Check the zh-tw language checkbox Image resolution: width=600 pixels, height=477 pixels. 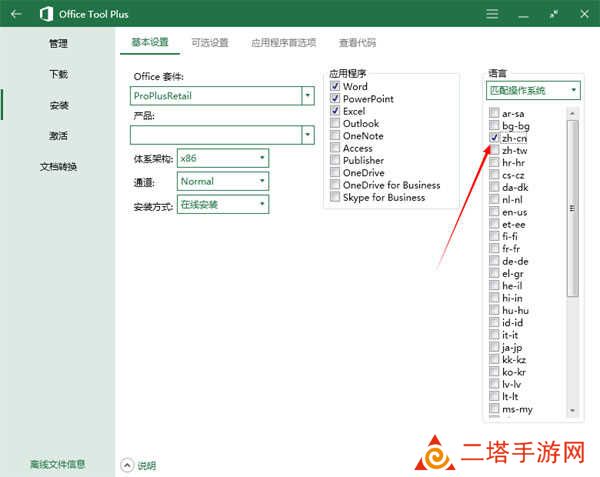coord(494,150)
